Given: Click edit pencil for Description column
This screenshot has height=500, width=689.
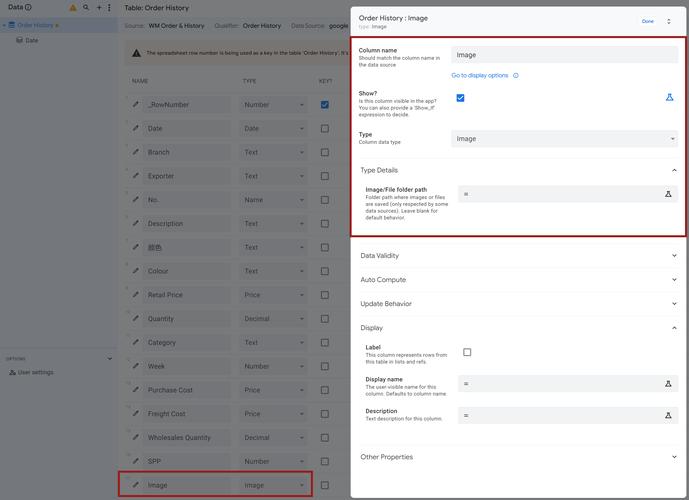Looking at the screenshot, I should coord(136,223).
